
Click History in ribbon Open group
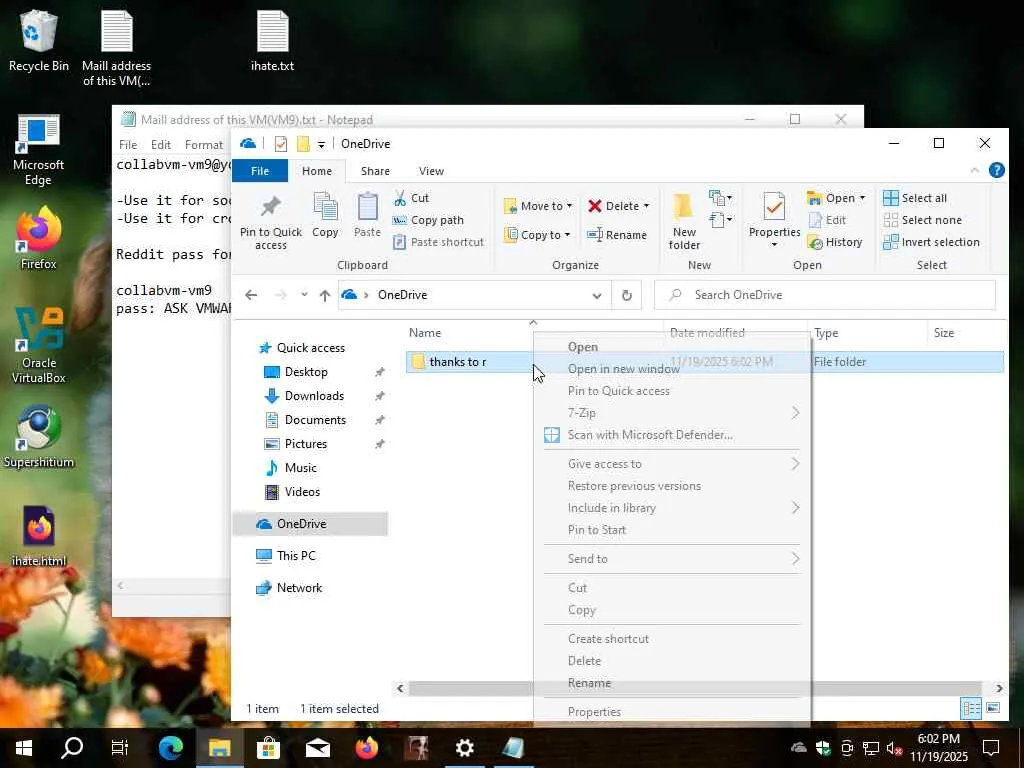tap(835, 242)
